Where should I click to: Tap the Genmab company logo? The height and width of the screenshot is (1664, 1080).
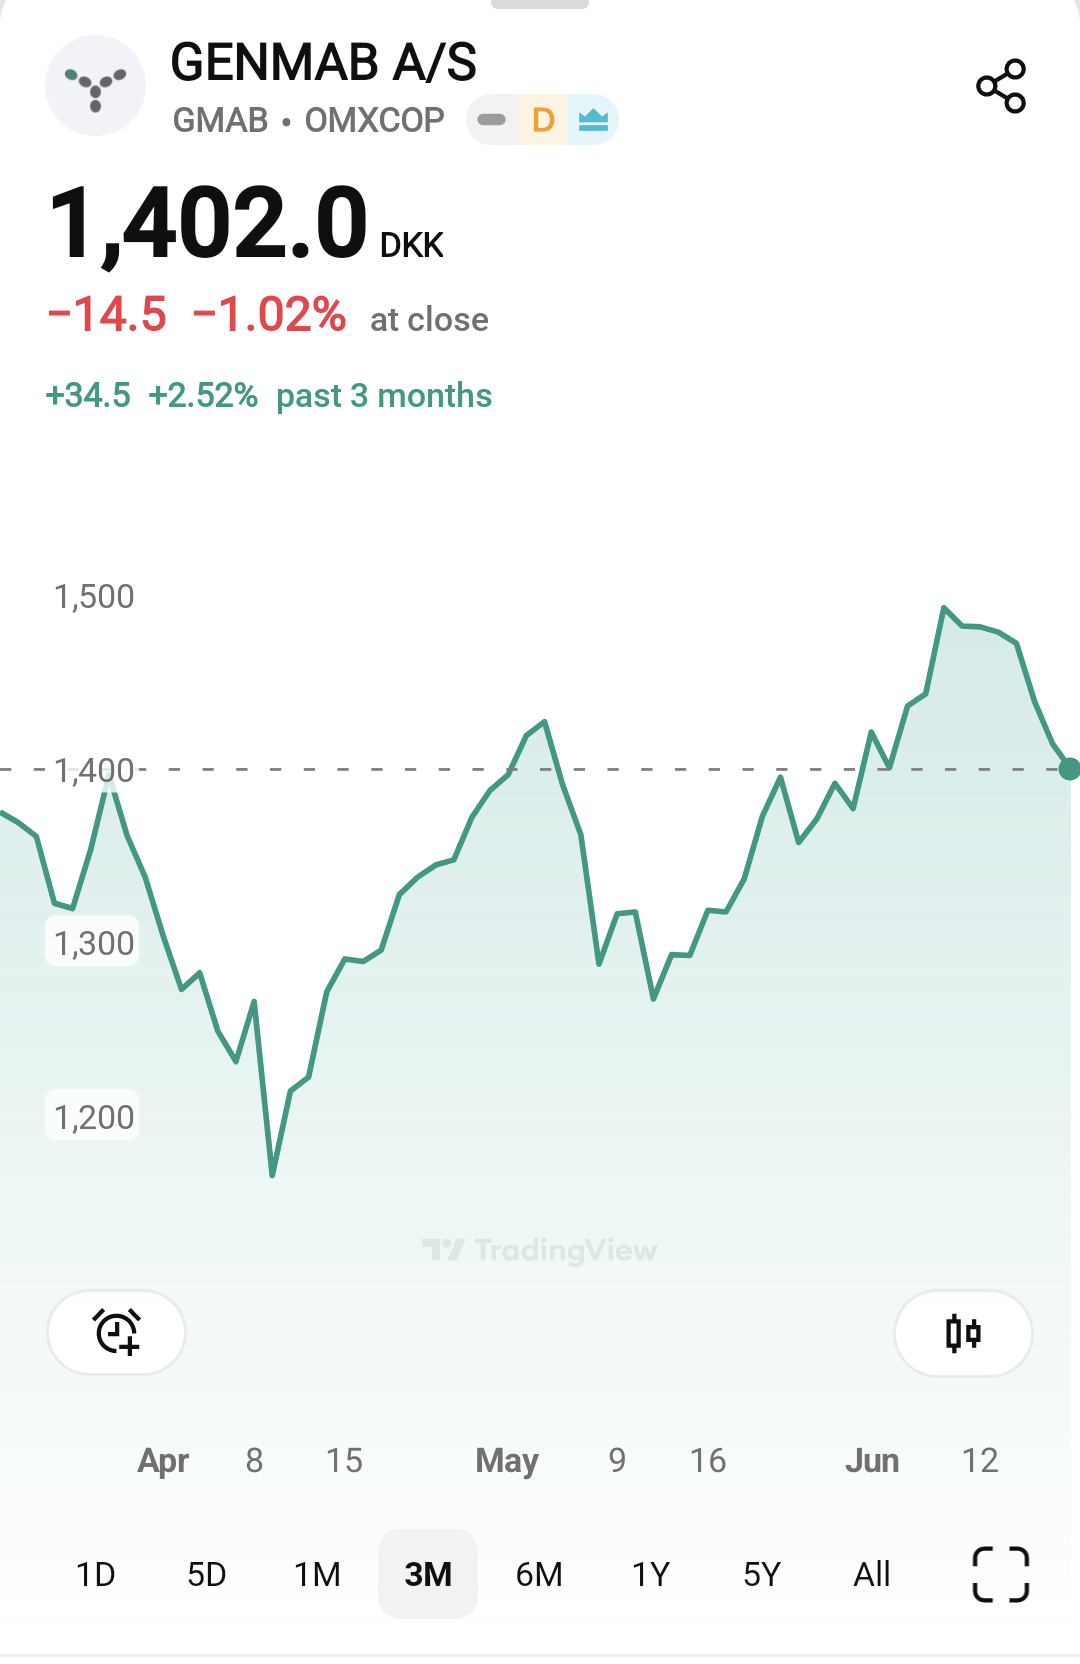tap(95, 86)
